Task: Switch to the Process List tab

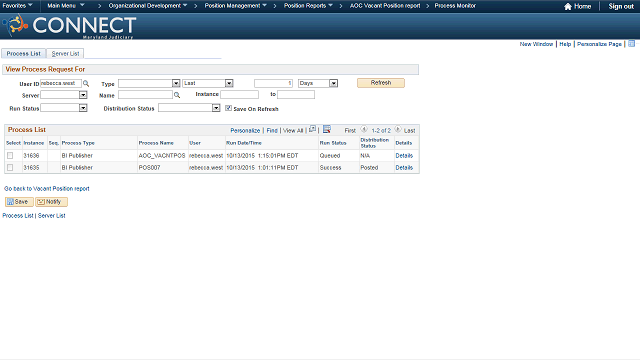Action: pyautogui.click(x=24, y=53)
